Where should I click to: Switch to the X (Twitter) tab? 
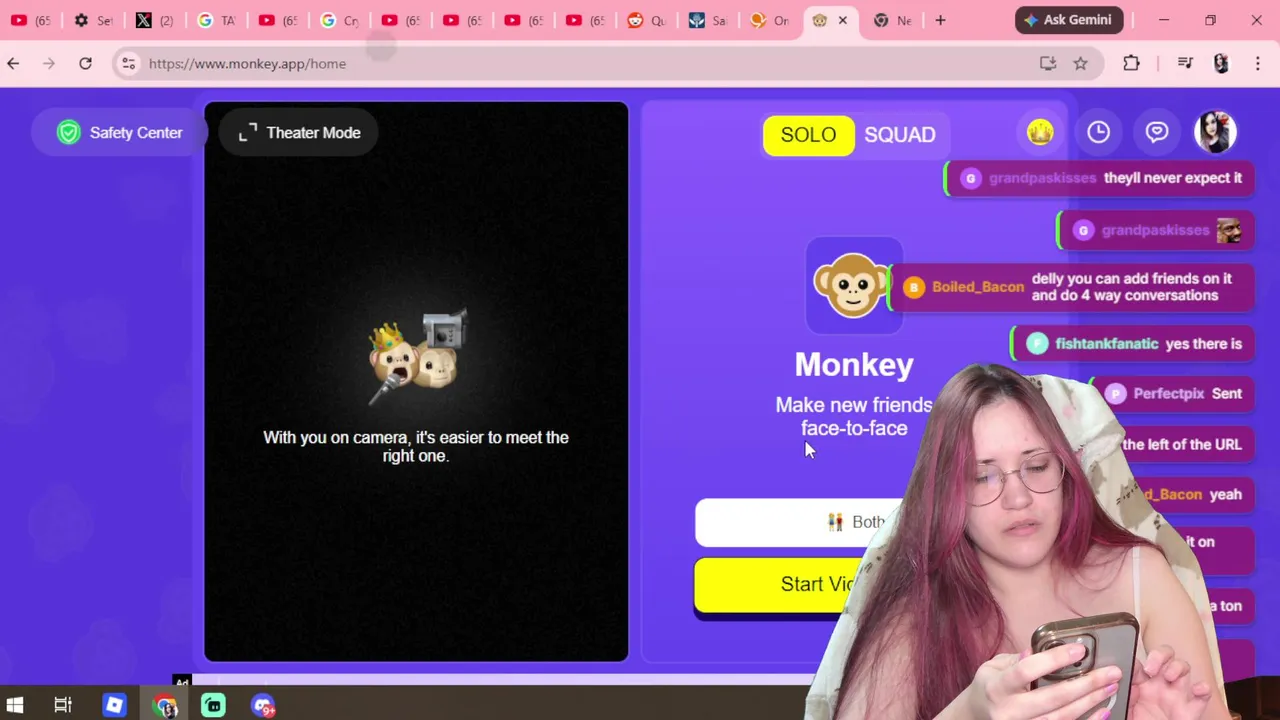pos(154,20)
